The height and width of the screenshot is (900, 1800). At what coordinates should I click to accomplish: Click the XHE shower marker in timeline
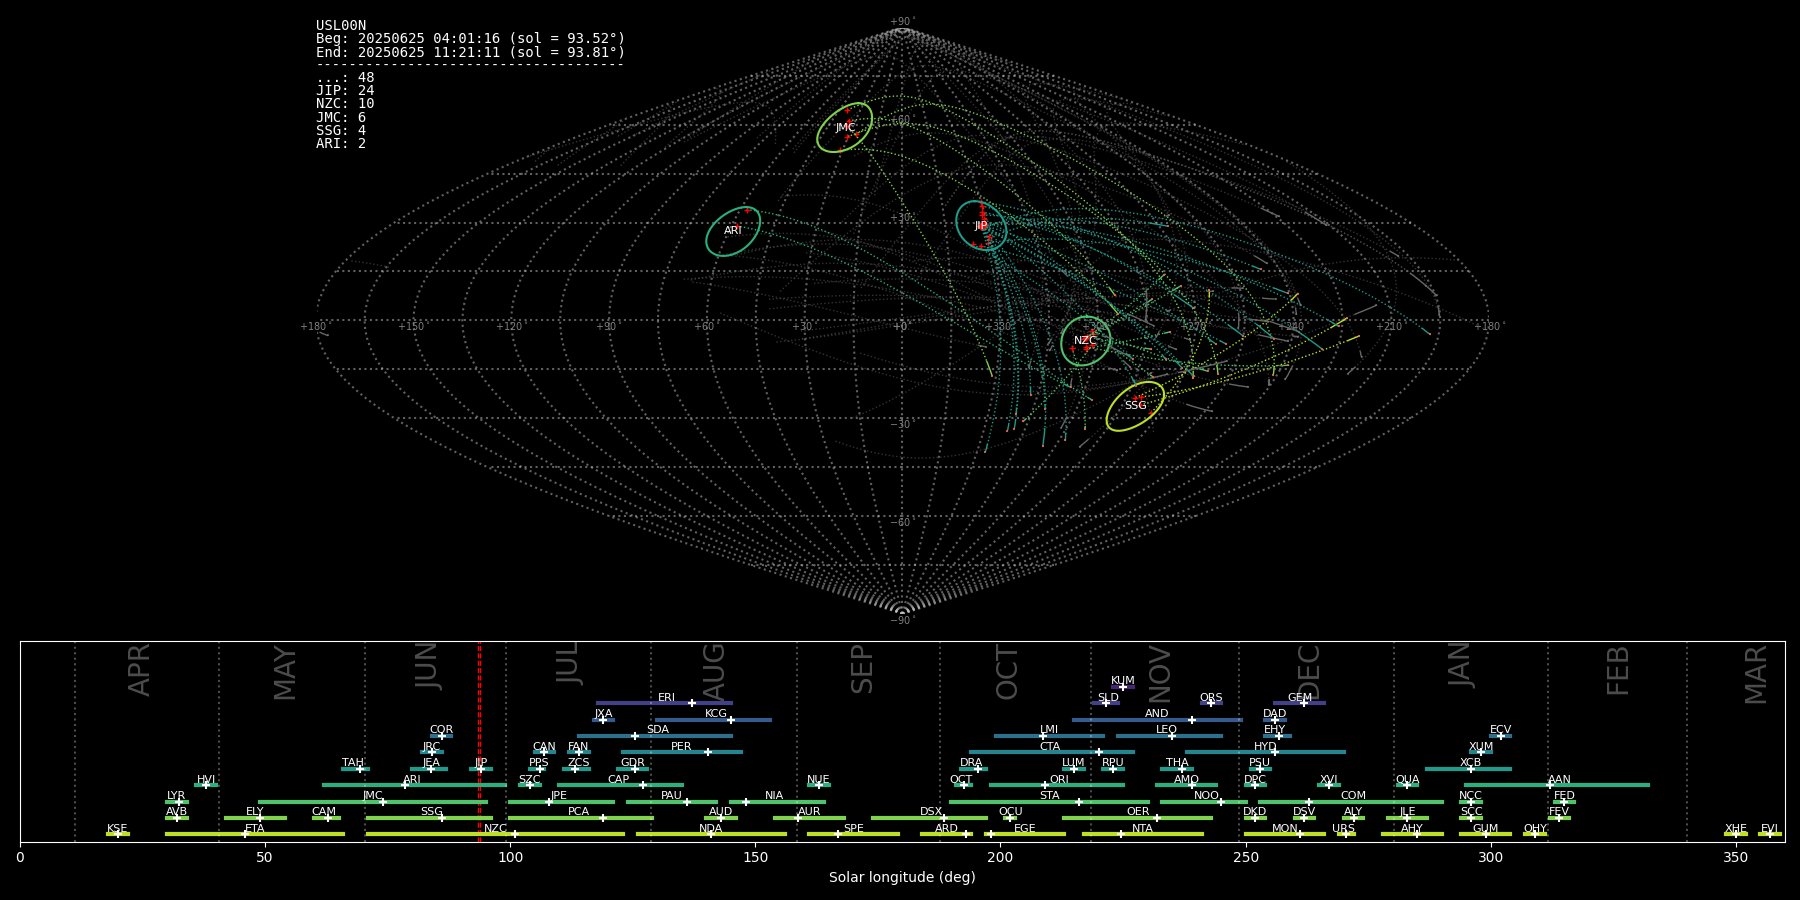coord(1736,834)
